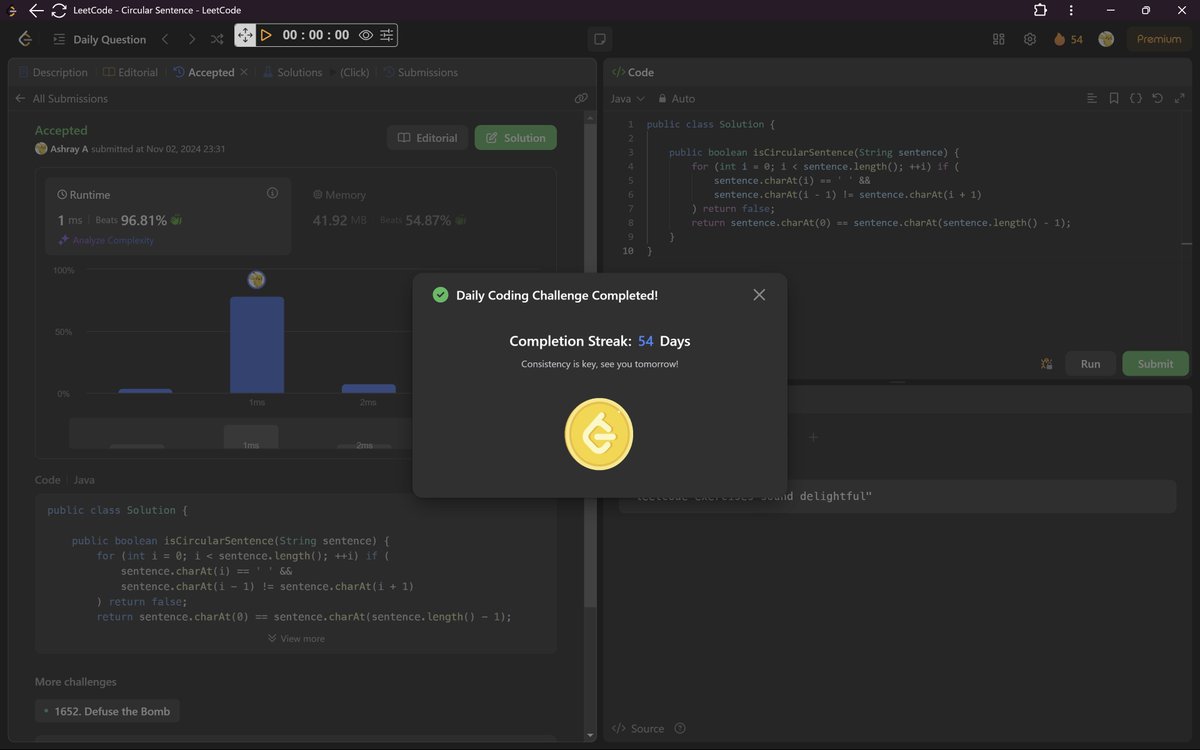Click the bookmark icon in editor toolbar
1200x750 pixels.
click(x=1114, y=98)
